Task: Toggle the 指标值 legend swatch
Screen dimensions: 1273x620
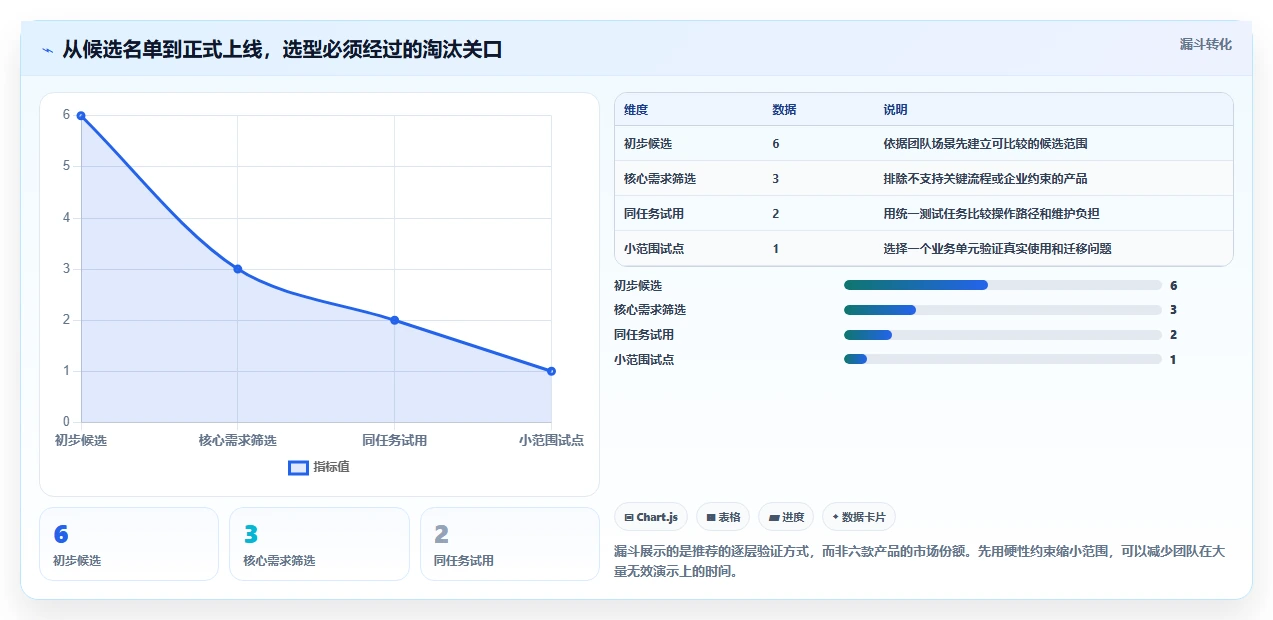Action: point(298,467)
